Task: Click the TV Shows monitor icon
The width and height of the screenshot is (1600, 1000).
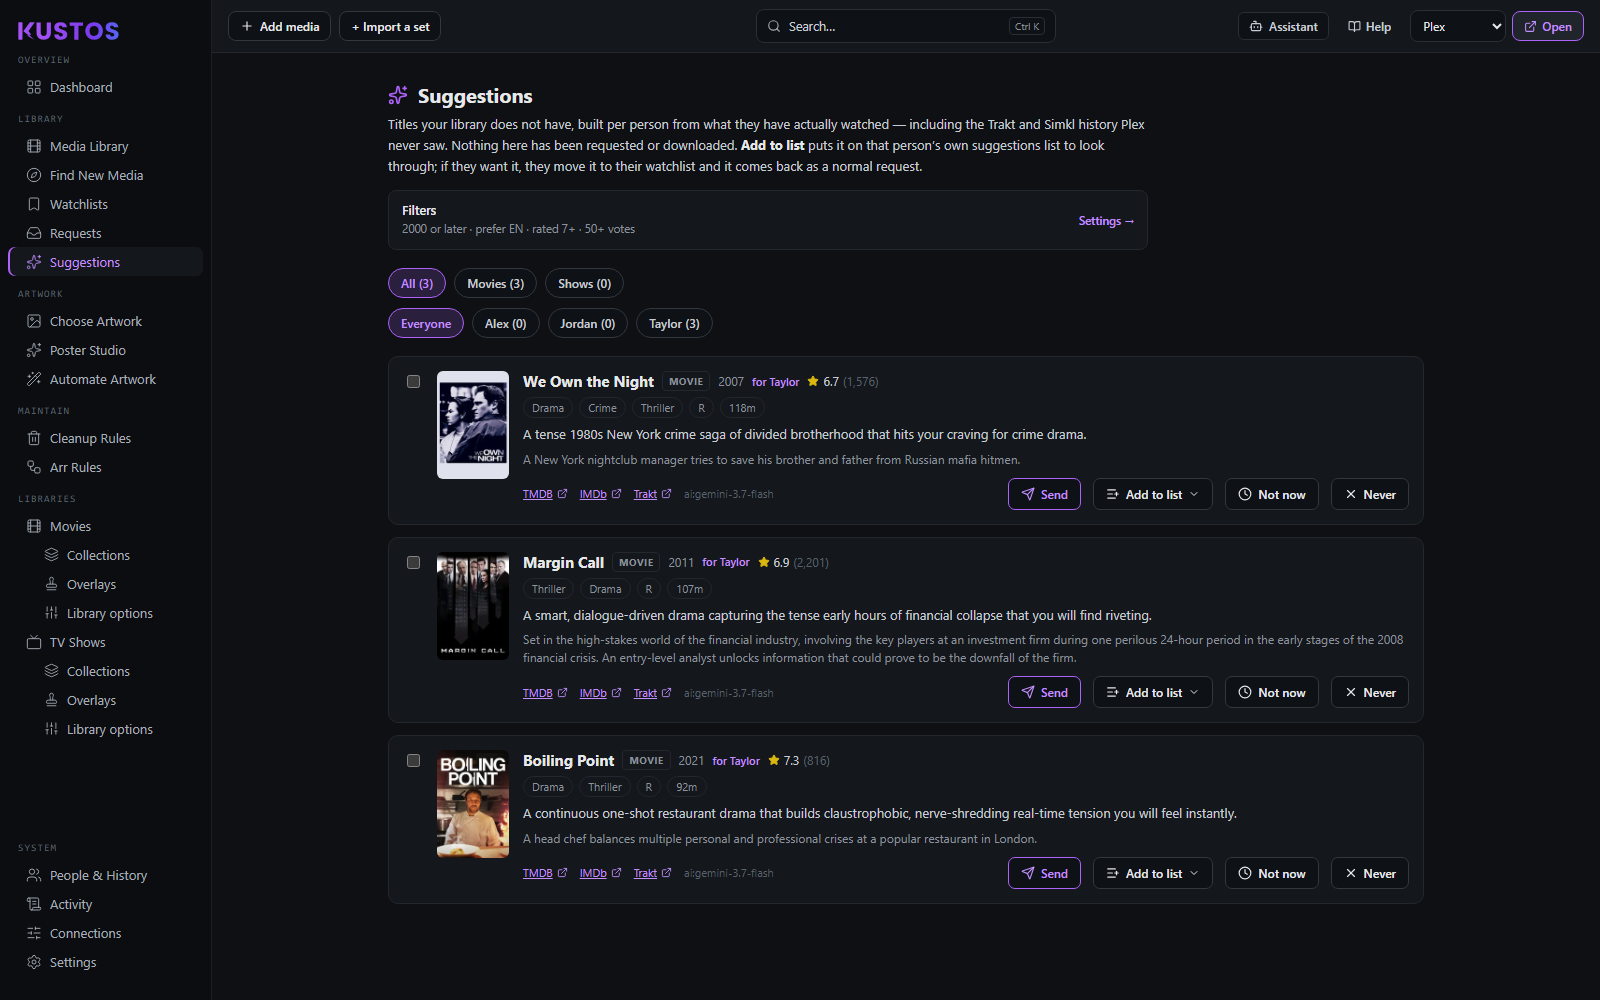Action: (34, 642)
